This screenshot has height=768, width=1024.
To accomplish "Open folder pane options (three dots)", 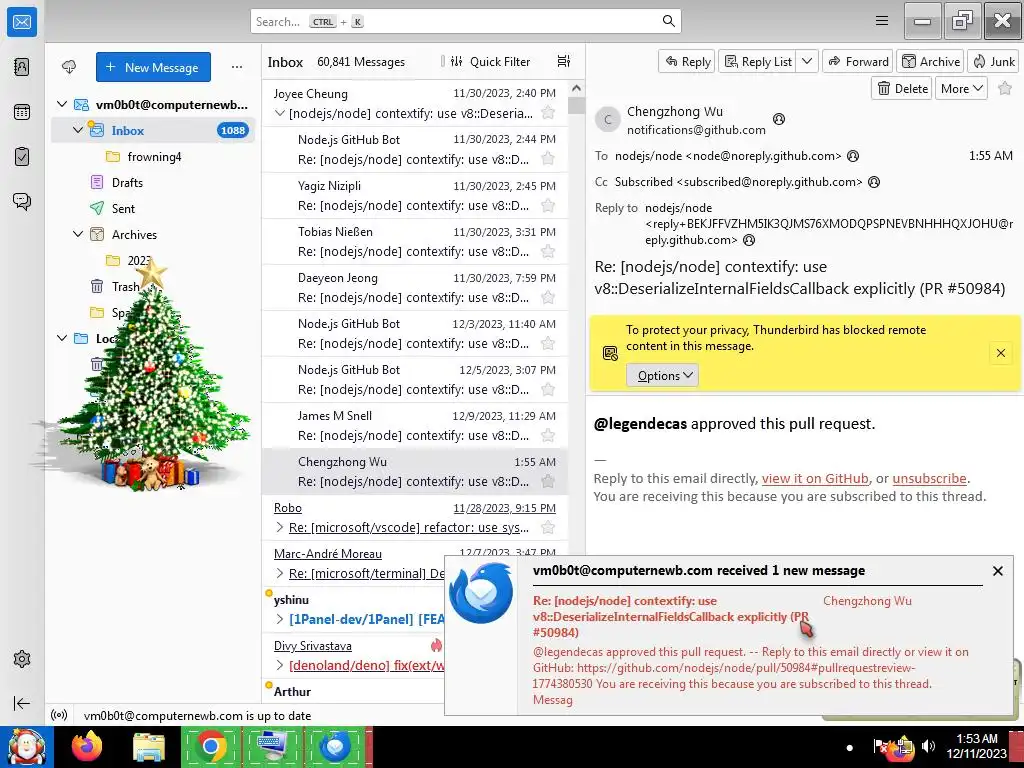I will coord(237,67).
